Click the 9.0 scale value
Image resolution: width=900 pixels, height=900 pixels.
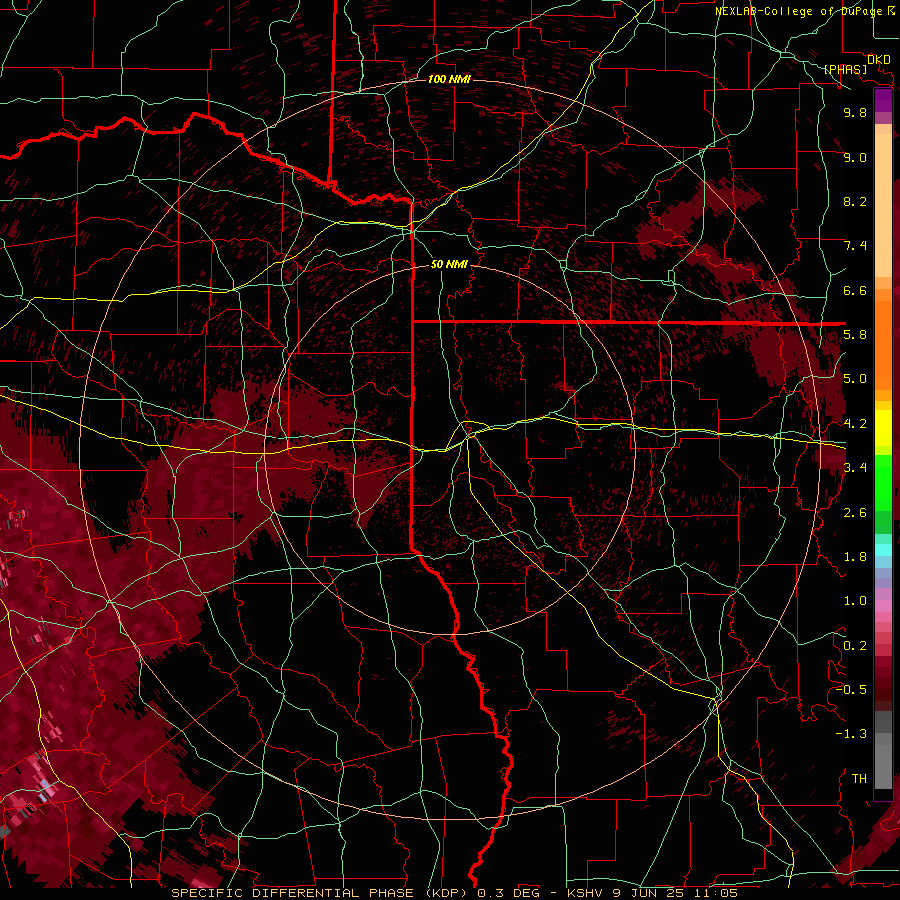tap(855, 157)
